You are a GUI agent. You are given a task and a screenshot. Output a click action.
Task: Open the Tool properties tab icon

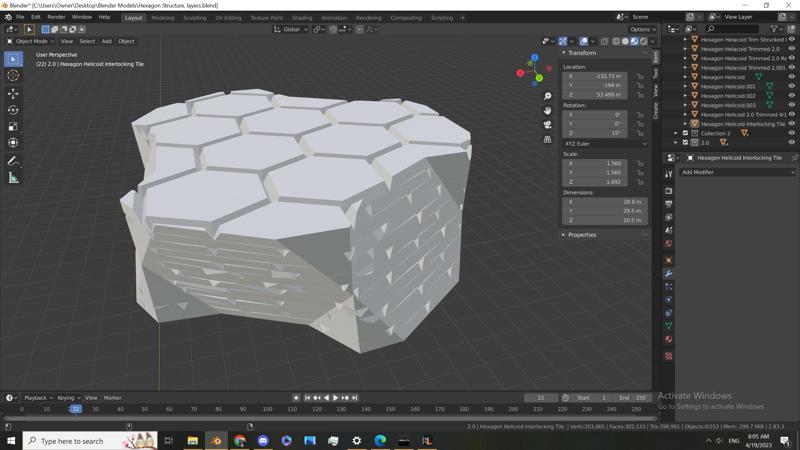pos(668,174)
